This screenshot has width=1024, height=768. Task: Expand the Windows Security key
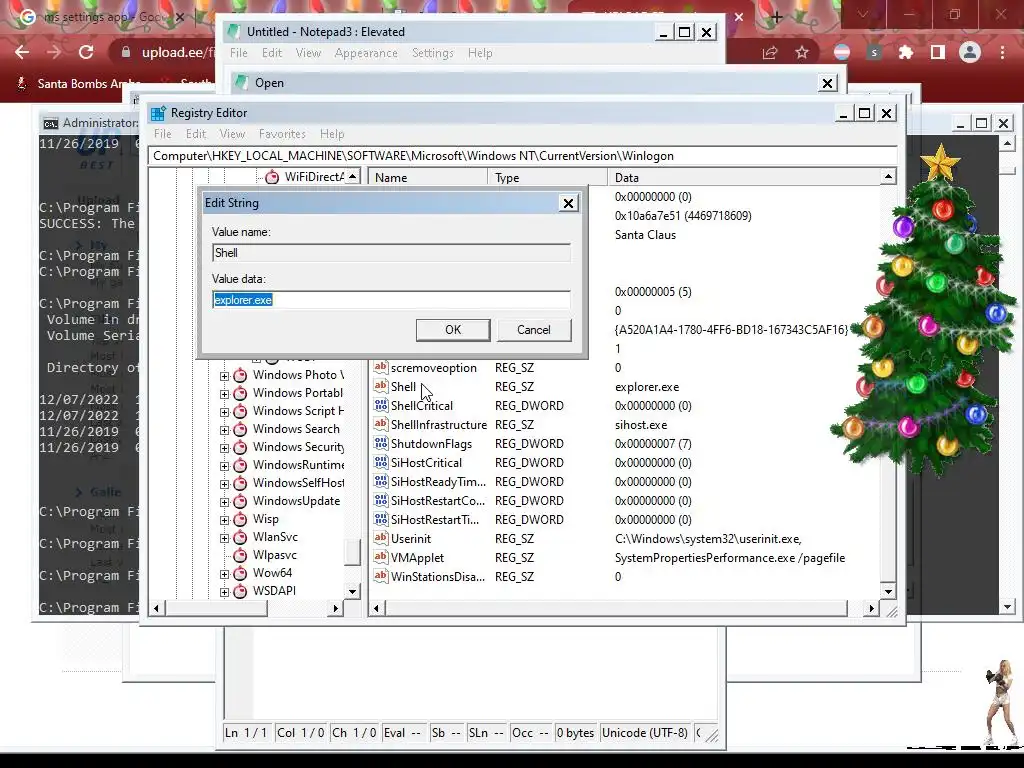click(x=225, y=448)
